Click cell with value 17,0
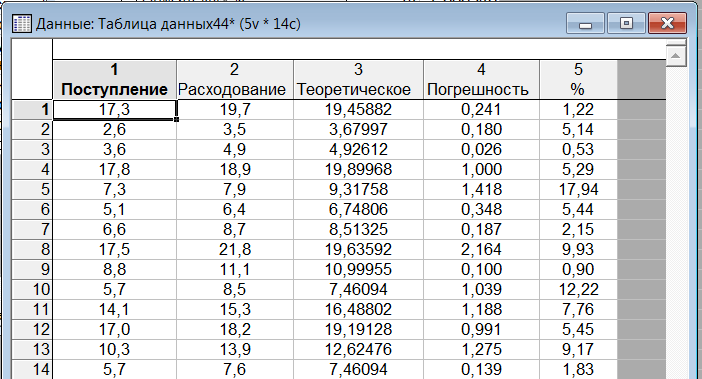702x379 pixels. 115,329
